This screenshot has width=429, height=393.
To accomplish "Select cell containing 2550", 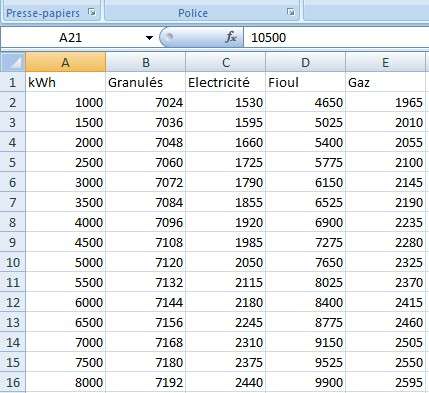I will coord(385,362).
